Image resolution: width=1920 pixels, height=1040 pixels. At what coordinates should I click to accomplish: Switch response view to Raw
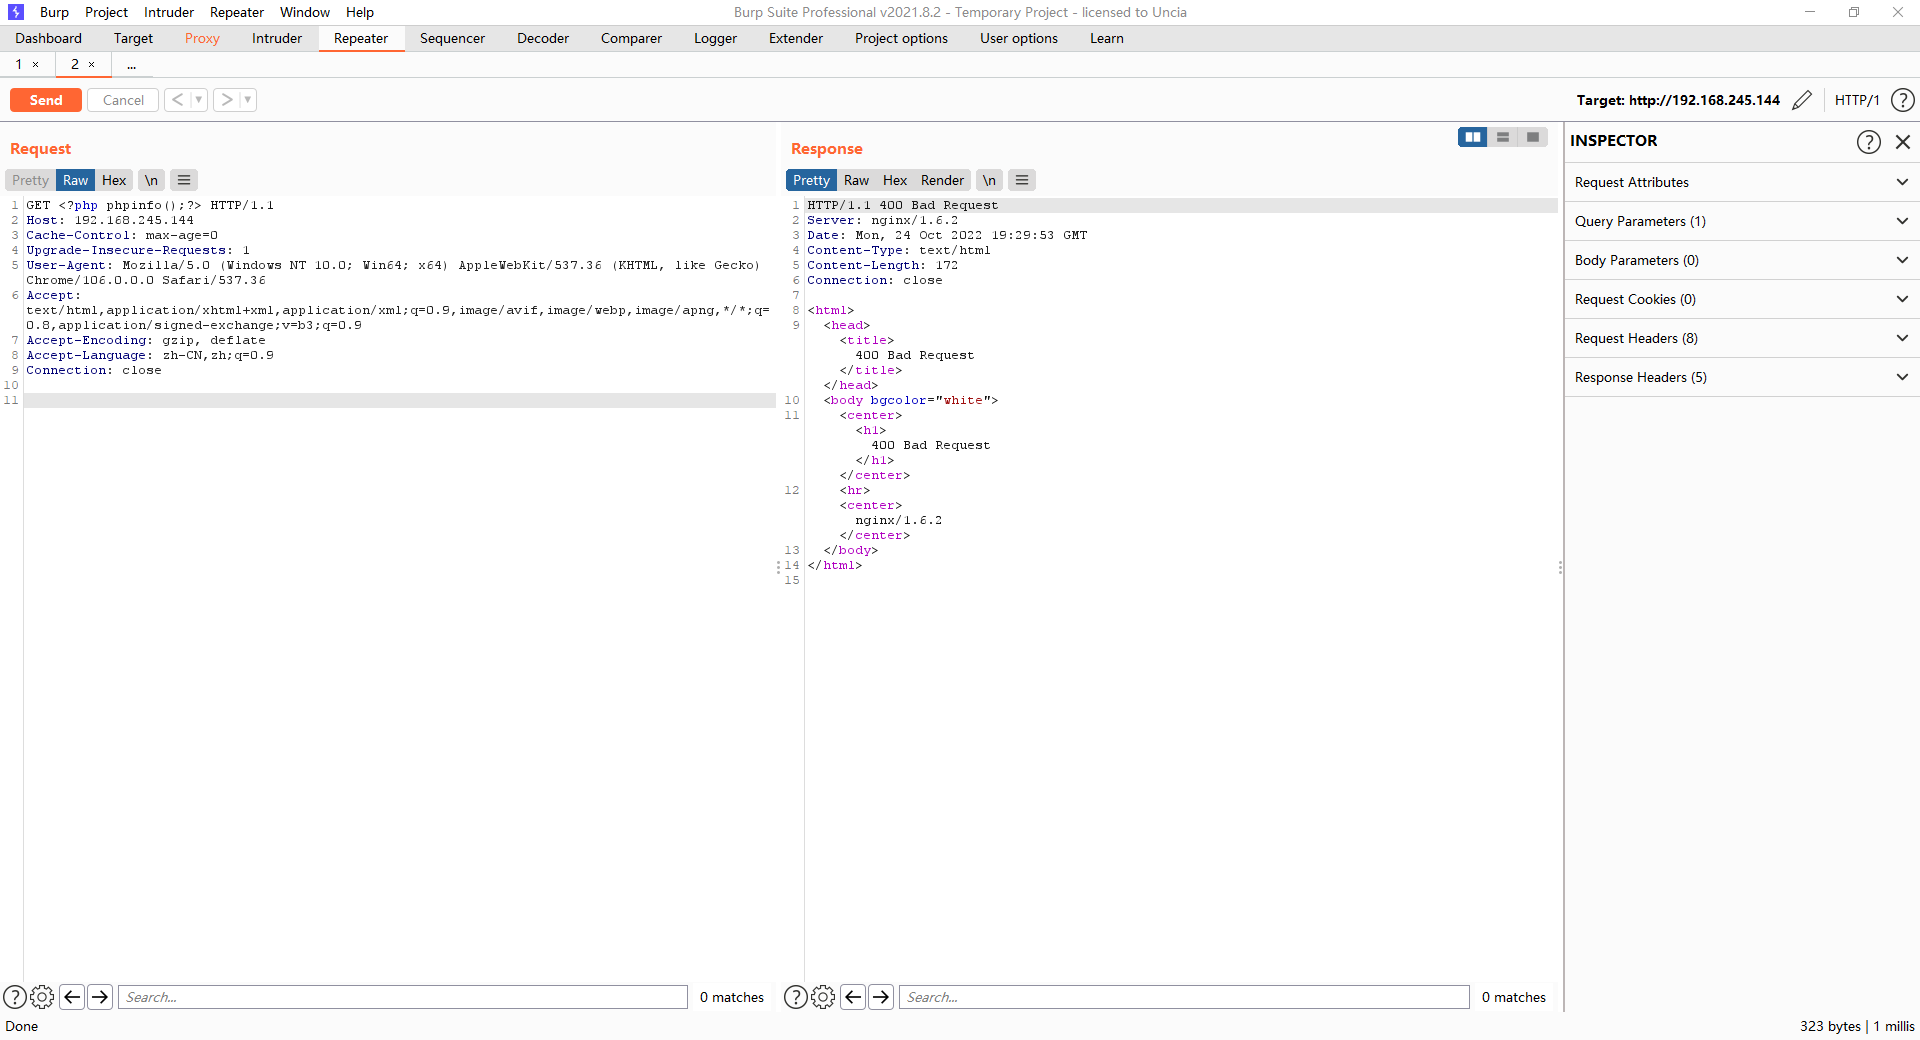pos(856,180)
